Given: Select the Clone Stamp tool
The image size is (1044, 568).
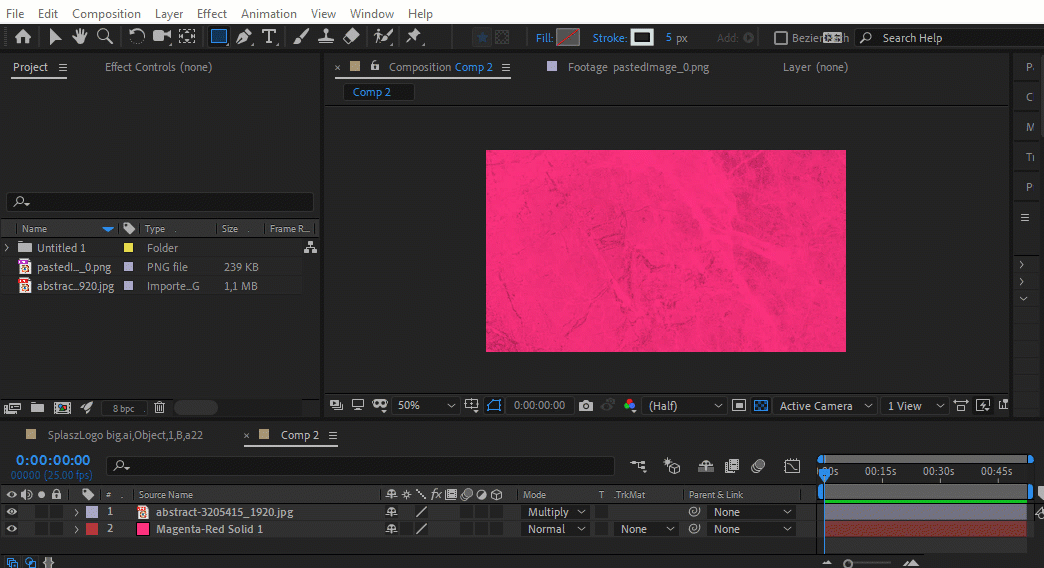Looking at the screenshot, I should click(x=326, y=37).
